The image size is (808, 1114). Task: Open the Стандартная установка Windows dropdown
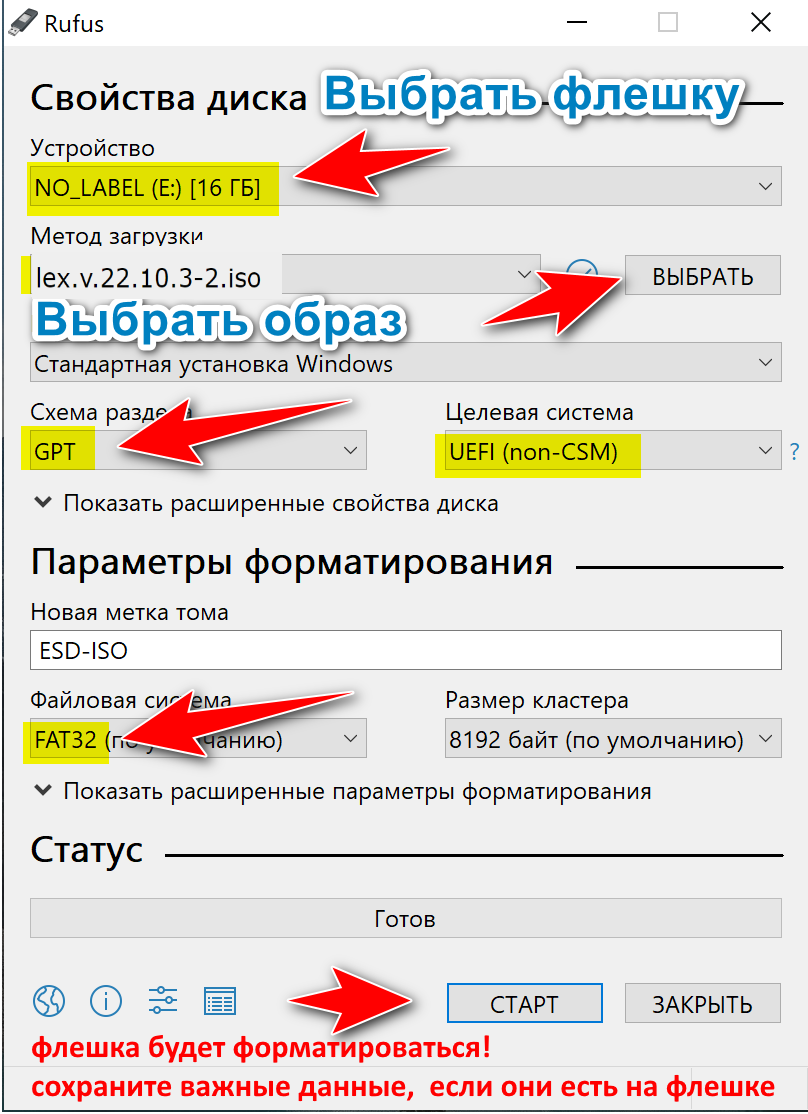click(x=406, y=363)
